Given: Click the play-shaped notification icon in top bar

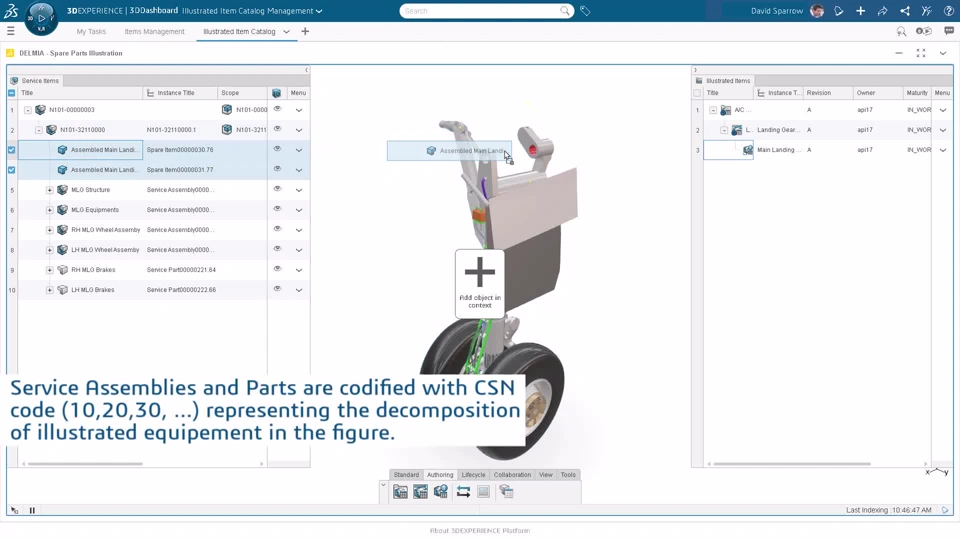Looking at the screenshot, I should 839,10.
